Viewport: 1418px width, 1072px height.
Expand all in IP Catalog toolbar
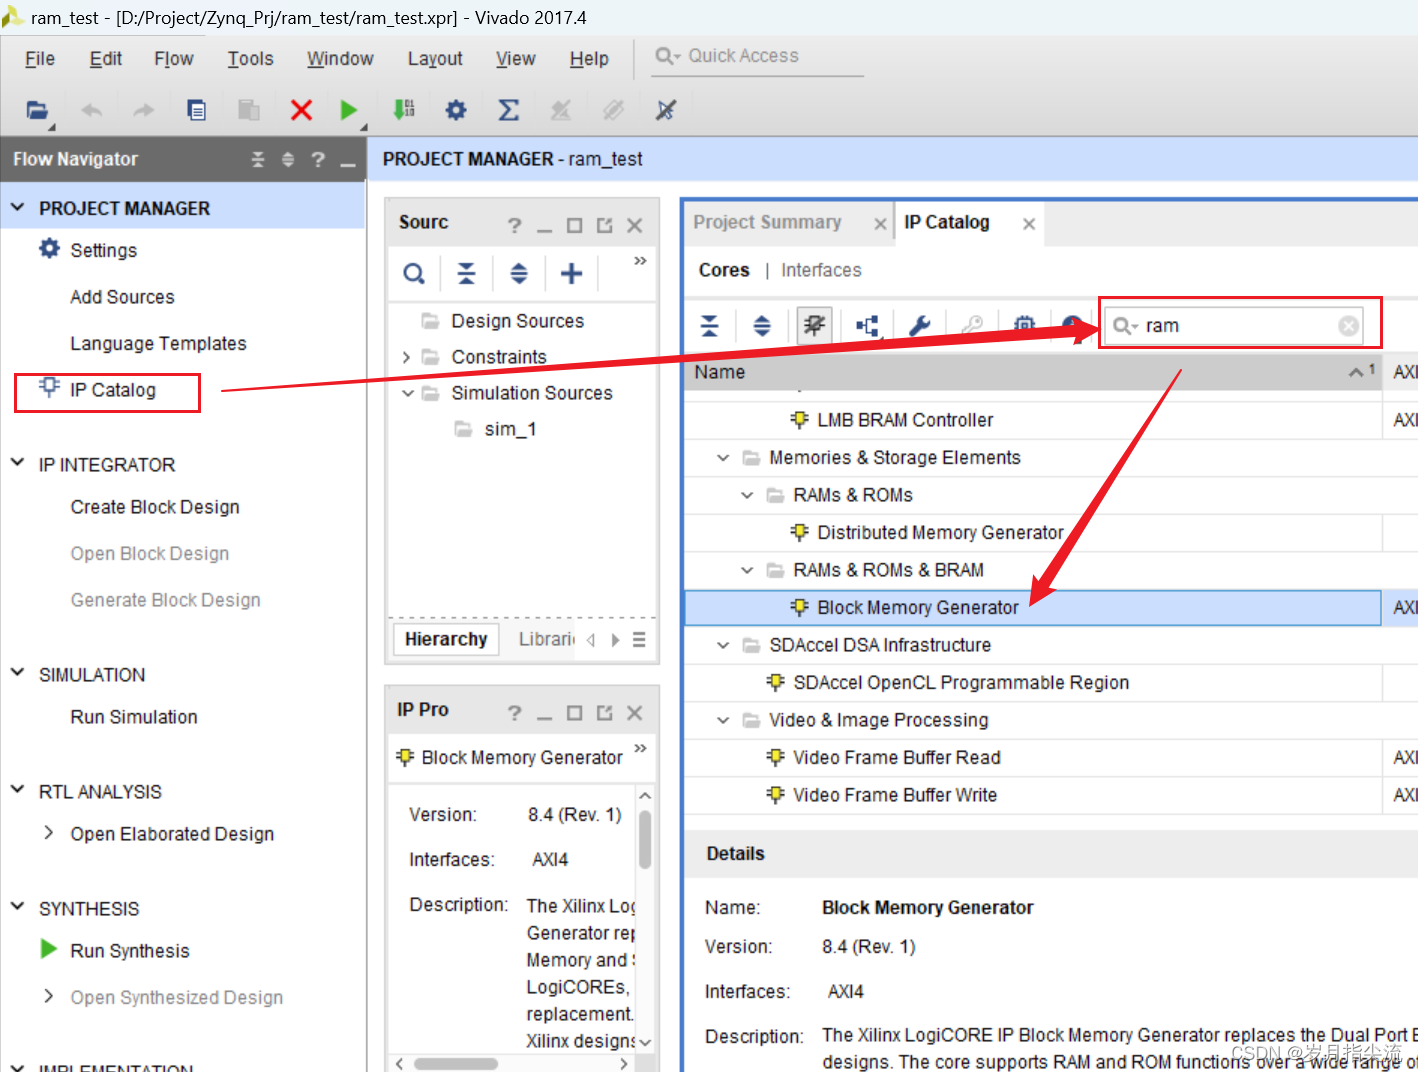(762, 325)
